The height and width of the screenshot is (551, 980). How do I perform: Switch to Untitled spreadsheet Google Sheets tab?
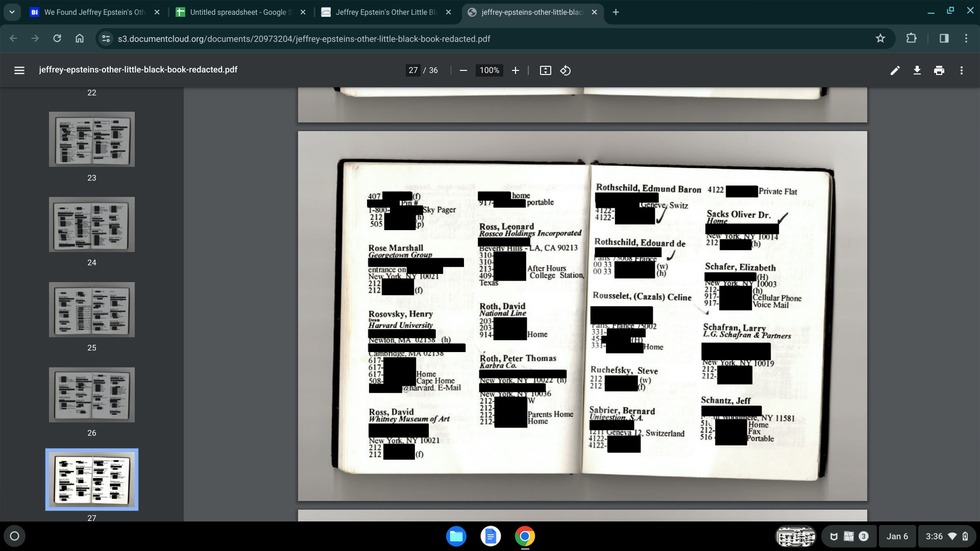click(240, 12)
